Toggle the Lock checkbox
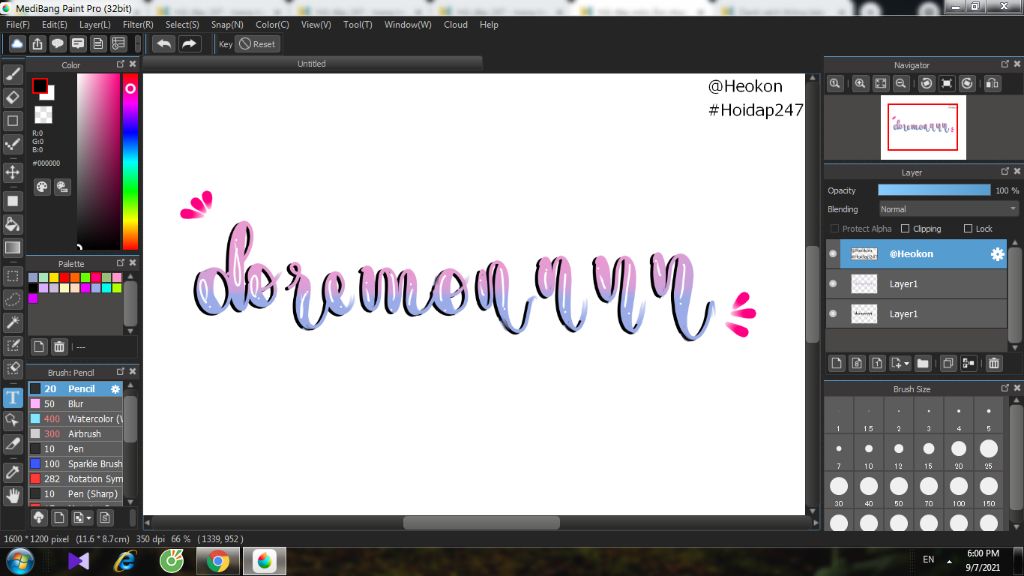 click(x=968, y=229)
